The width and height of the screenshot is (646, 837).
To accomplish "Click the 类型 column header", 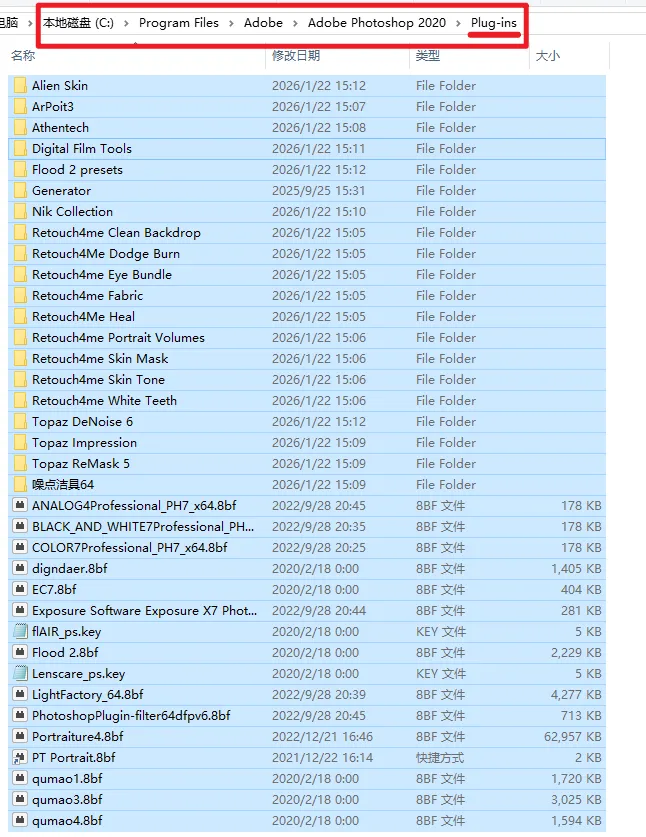I will 427,56.
